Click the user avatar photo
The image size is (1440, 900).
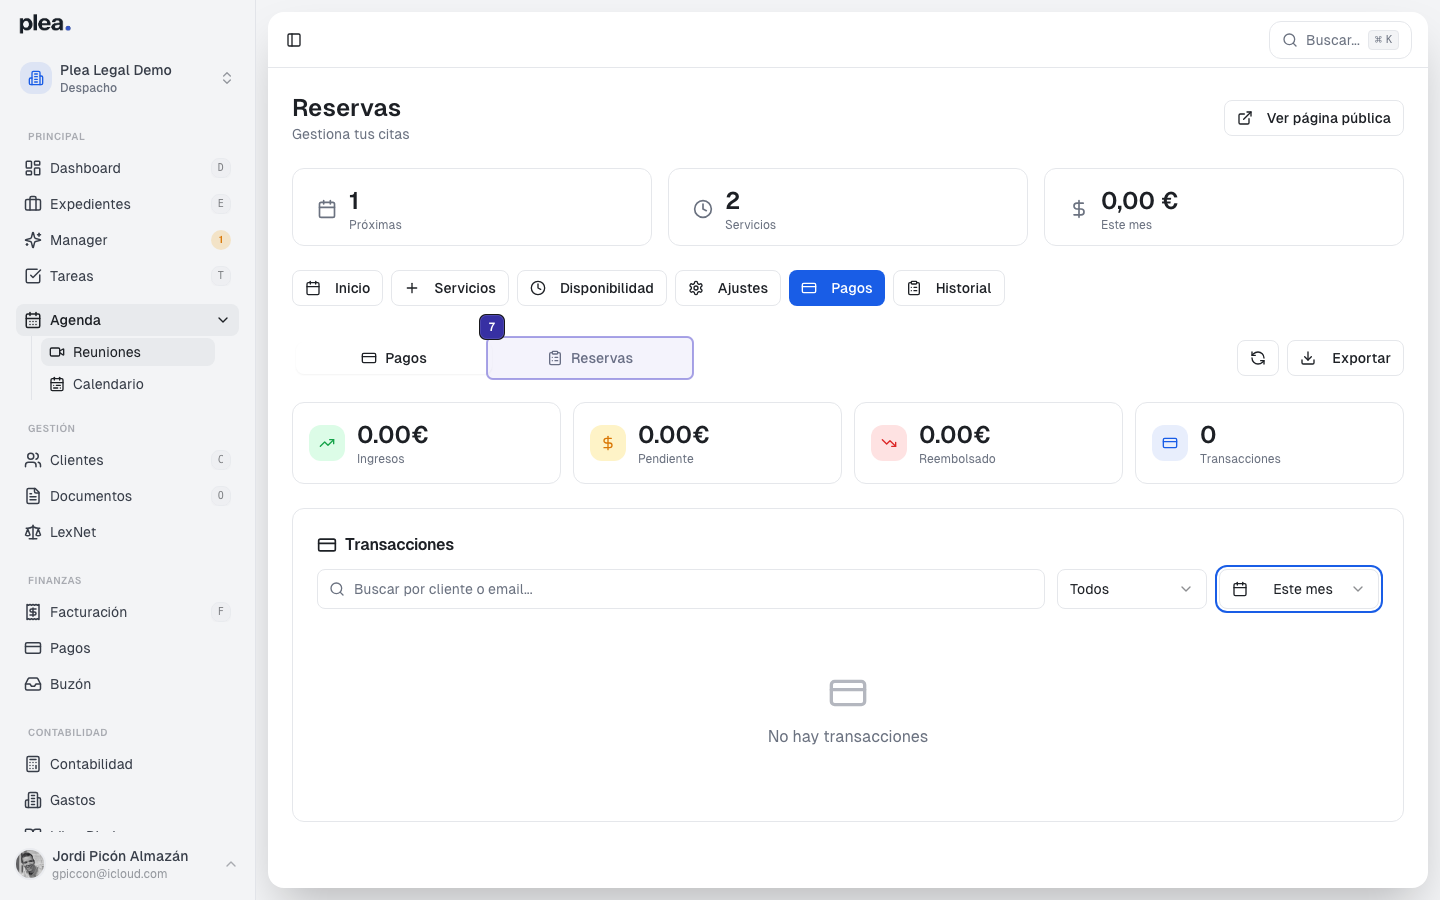point(30,864)
